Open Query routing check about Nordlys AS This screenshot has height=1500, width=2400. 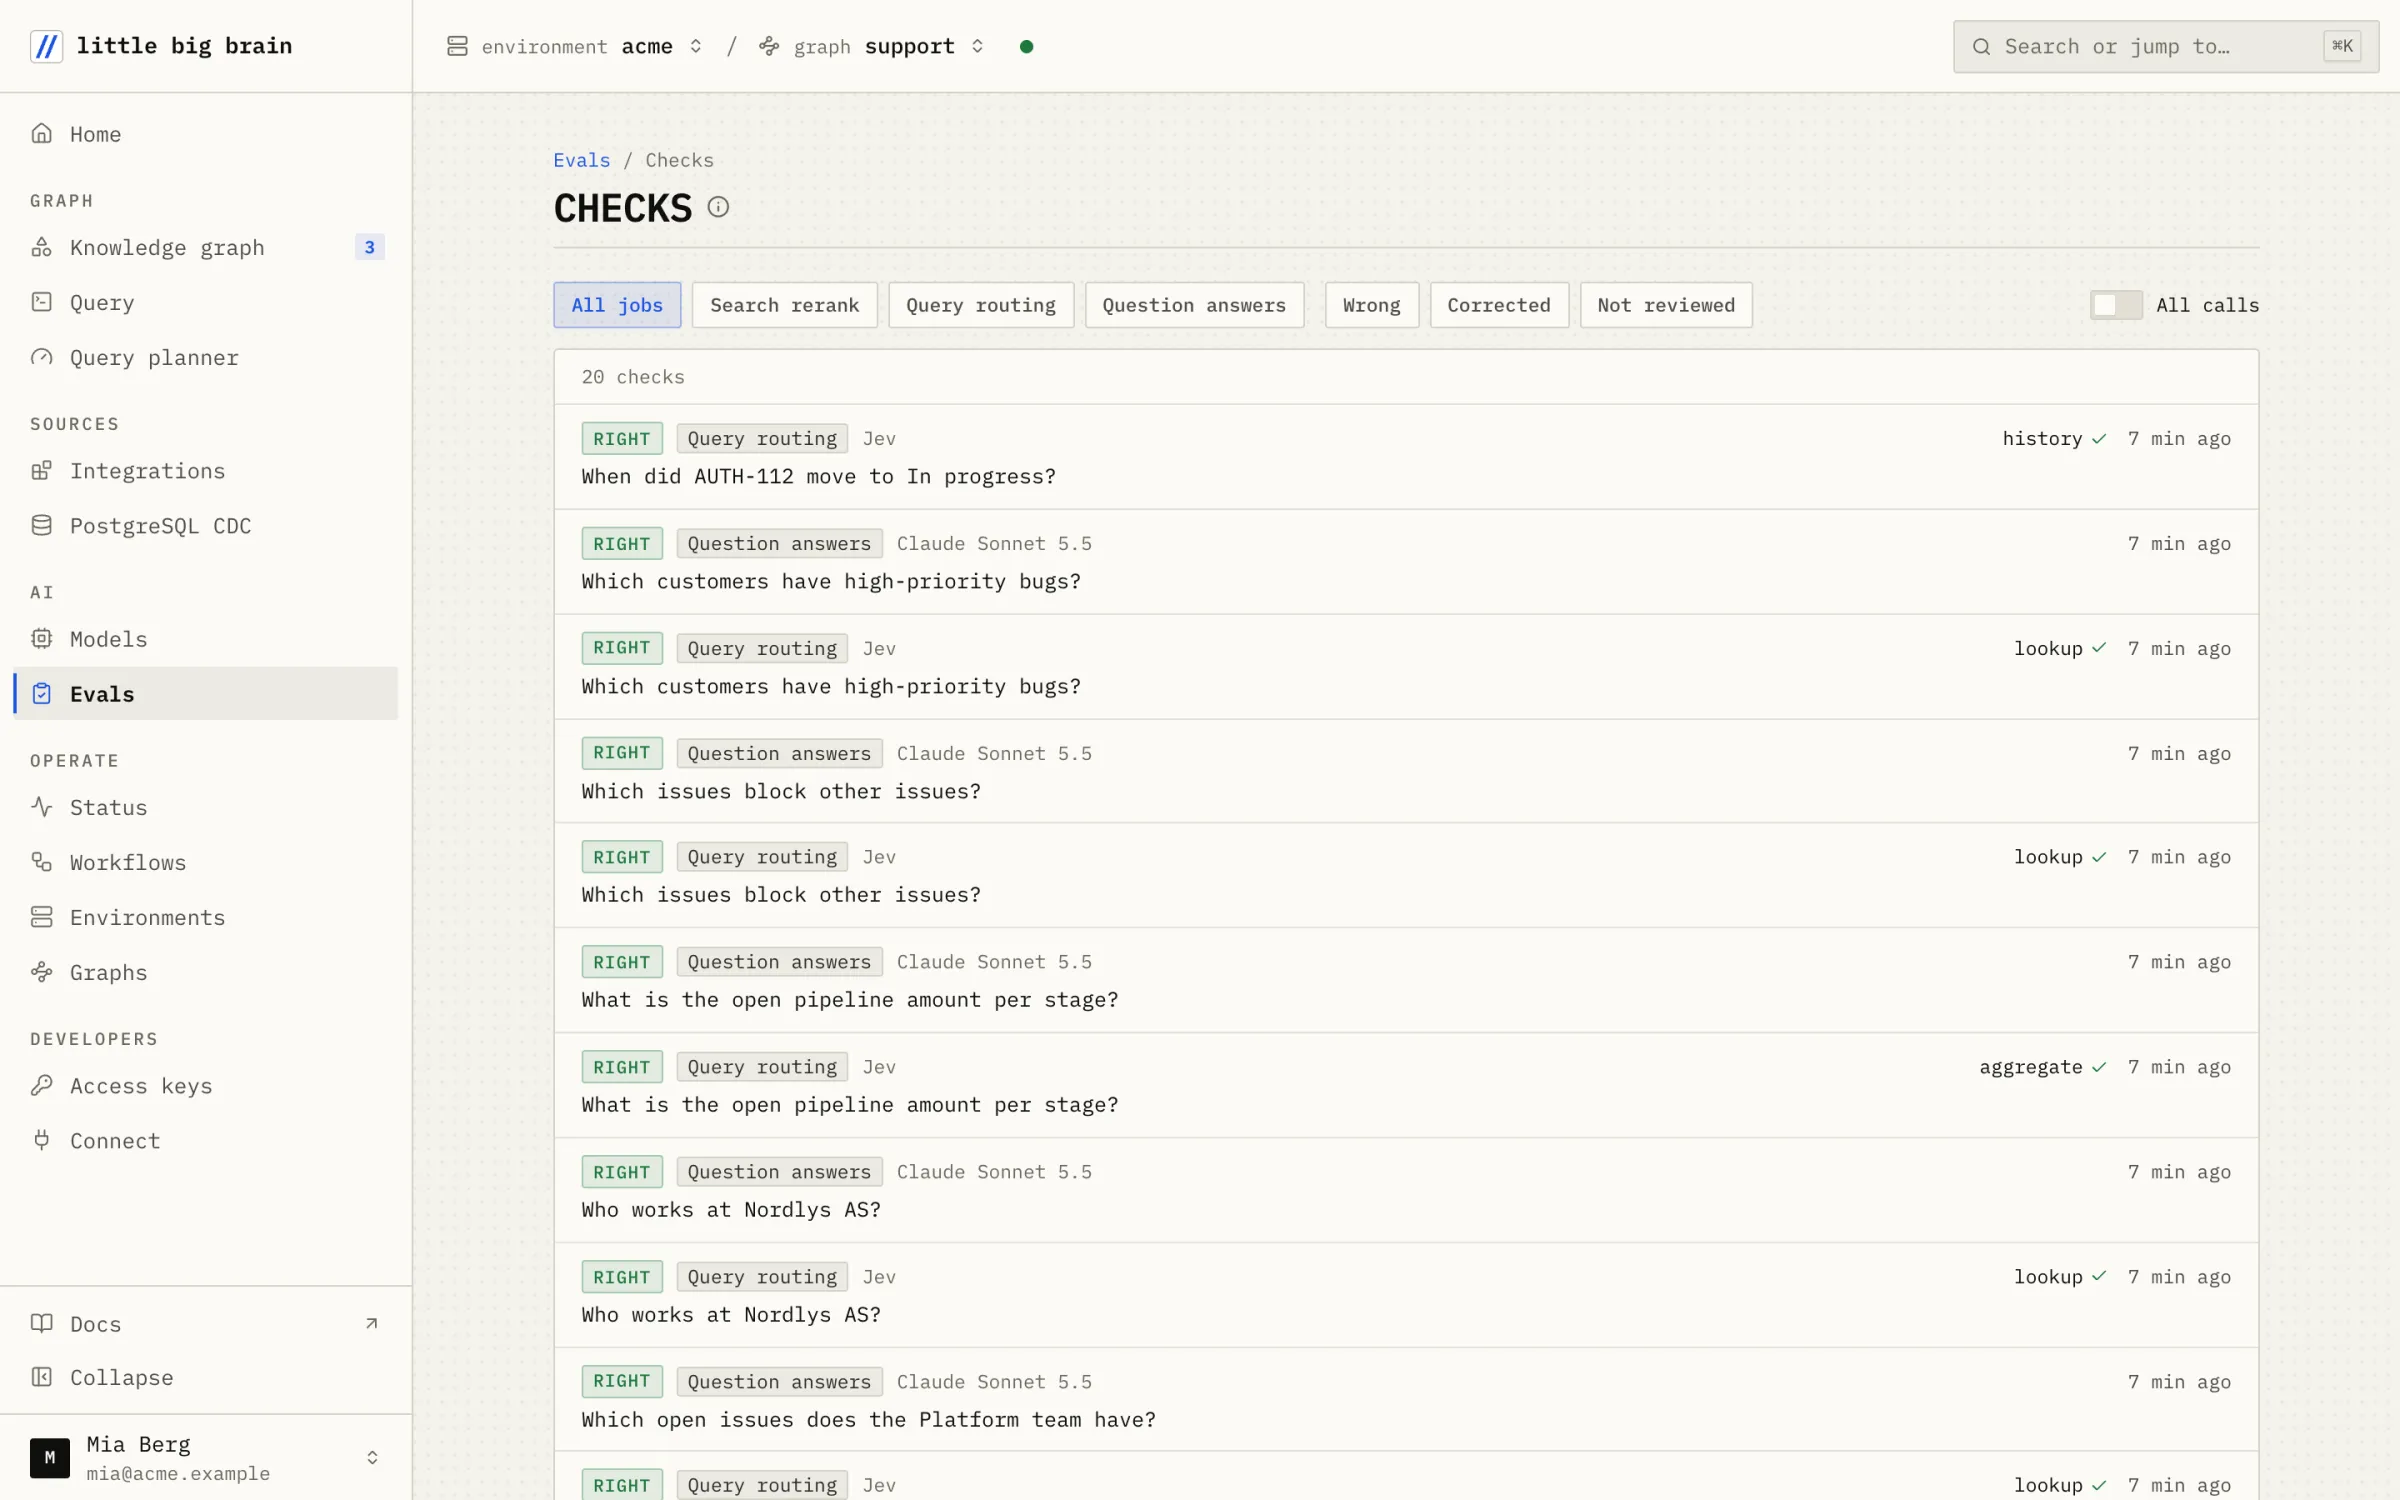(x=1406, y=1295)
